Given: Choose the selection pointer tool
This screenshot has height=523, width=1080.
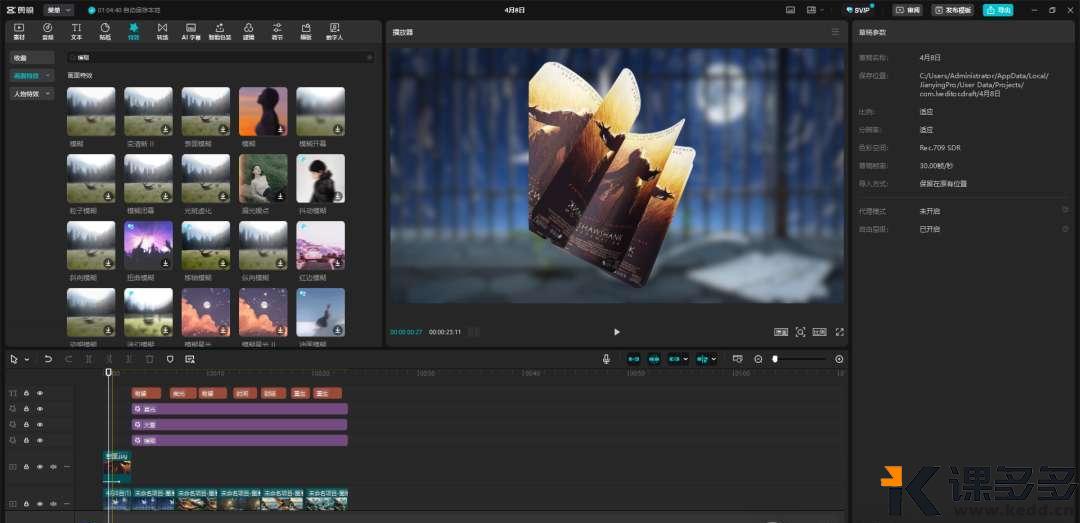Looking at the screenshot, I should tap(14, 359).
